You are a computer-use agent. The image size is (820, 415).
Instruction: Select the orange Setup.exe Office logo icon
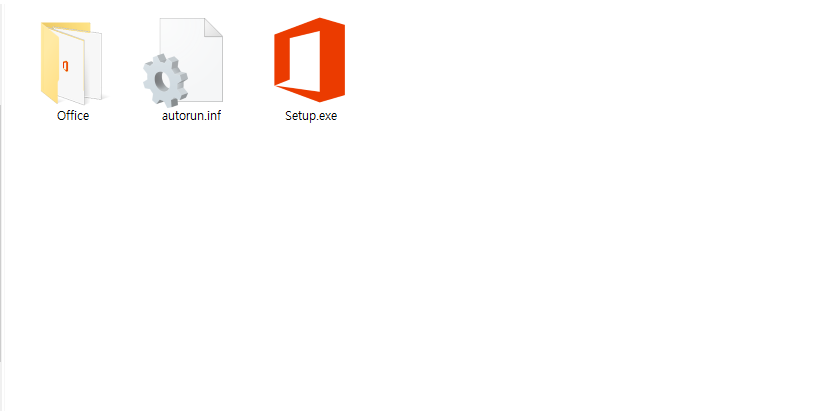click(310, 60)
